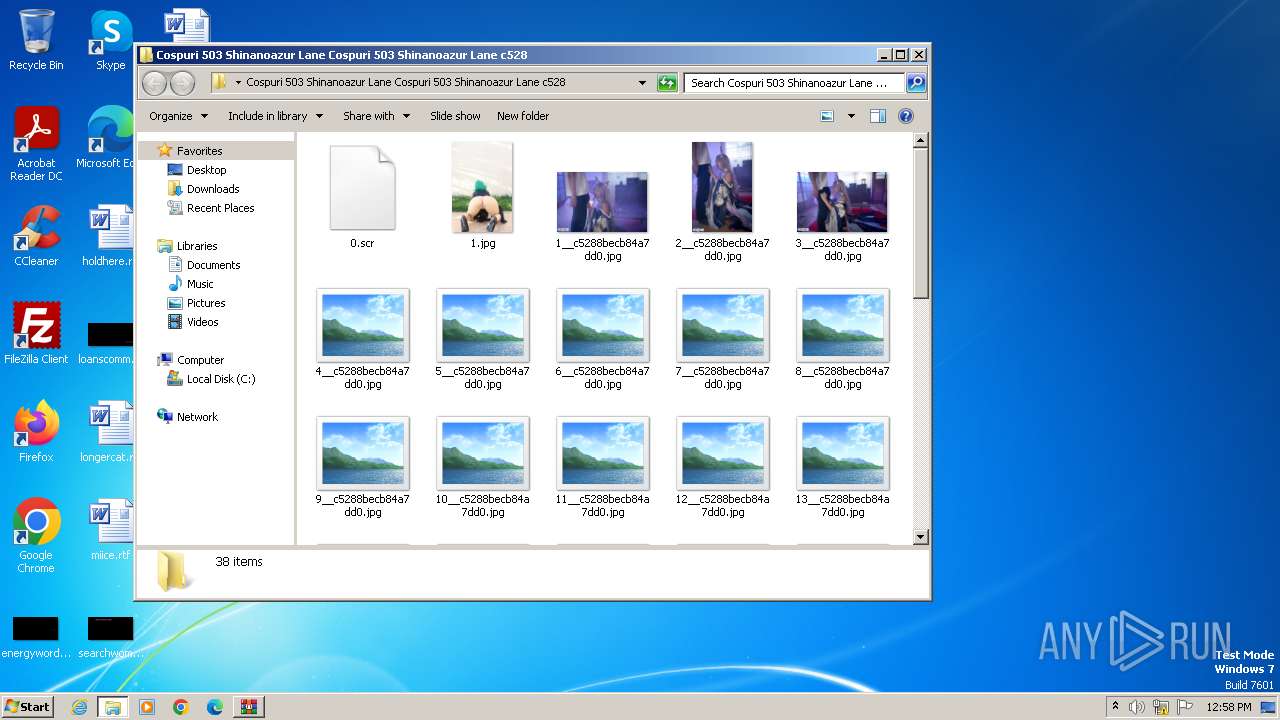Image resolution: width=1280 pixels, height=720 pixels.
Task: Click the Slide show button
Action: pyautogui.click(x=455, y=116)
